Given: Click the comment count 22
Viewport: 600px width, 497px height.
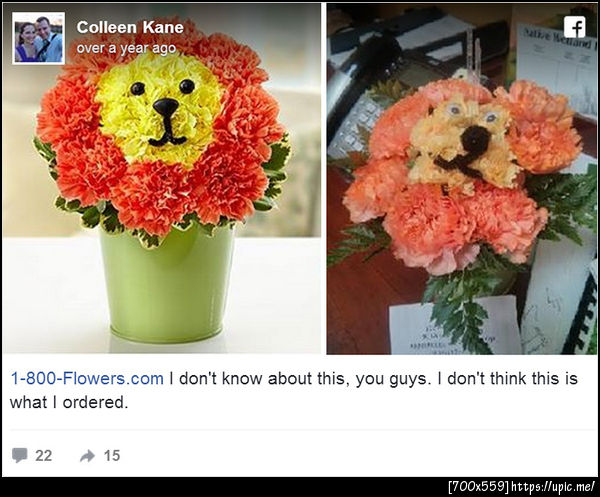Looking at the screenshot, I should (43, 455).
